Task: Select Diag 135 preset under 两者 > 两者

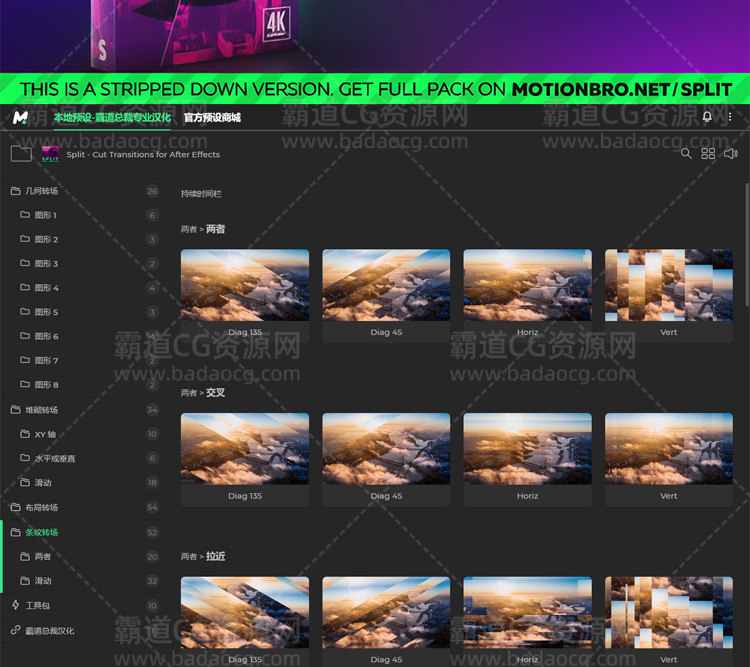Action: 245,296
